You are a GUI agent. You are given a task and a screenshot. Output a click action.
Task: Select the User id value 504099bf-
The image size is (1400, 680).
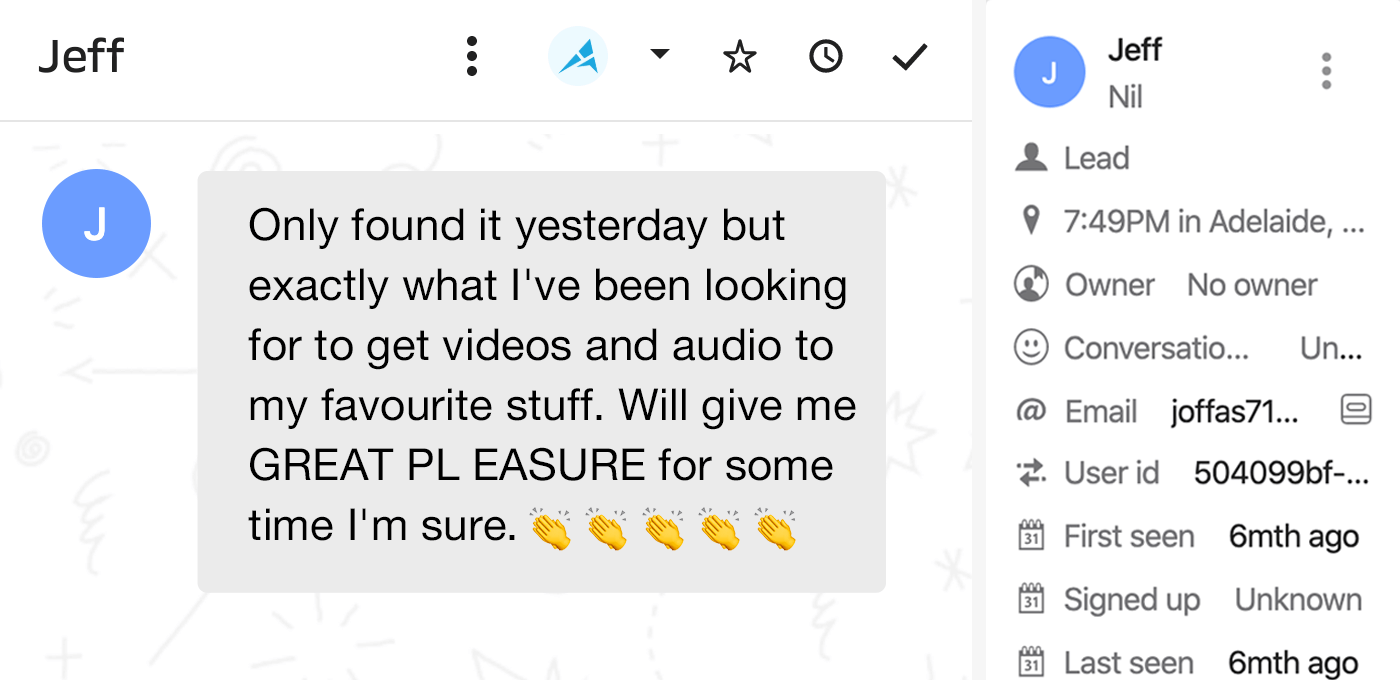(x=1281, y=473)
